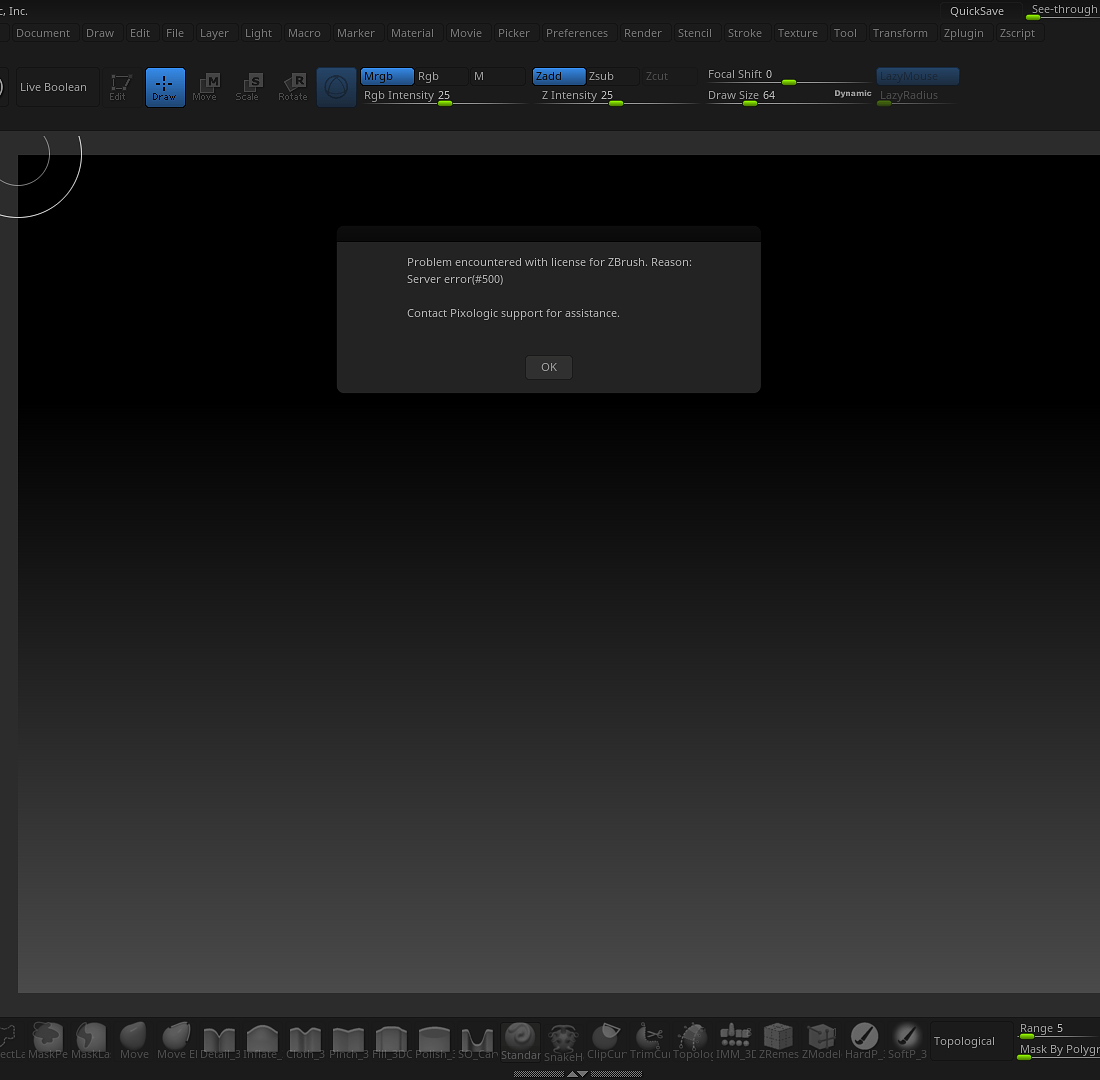1100x1080 pixels.
Task: Pick the Move brush
Action: pyautogui.click(x=133, y=1040)
